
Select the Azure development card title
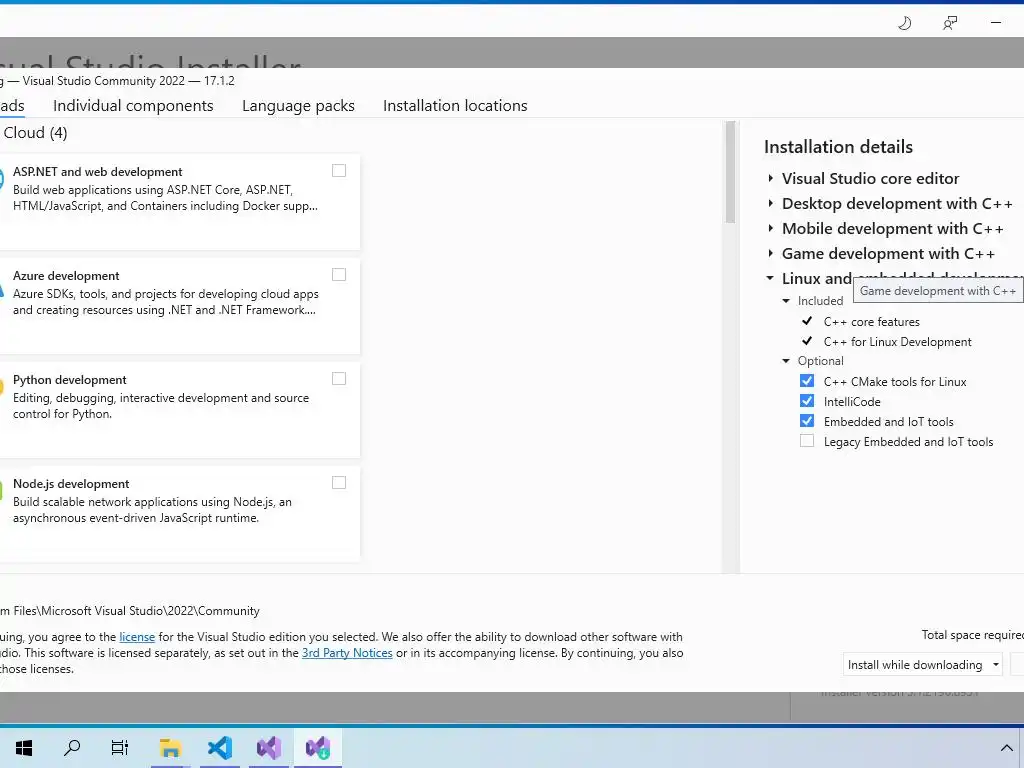(x=66, y=276)
